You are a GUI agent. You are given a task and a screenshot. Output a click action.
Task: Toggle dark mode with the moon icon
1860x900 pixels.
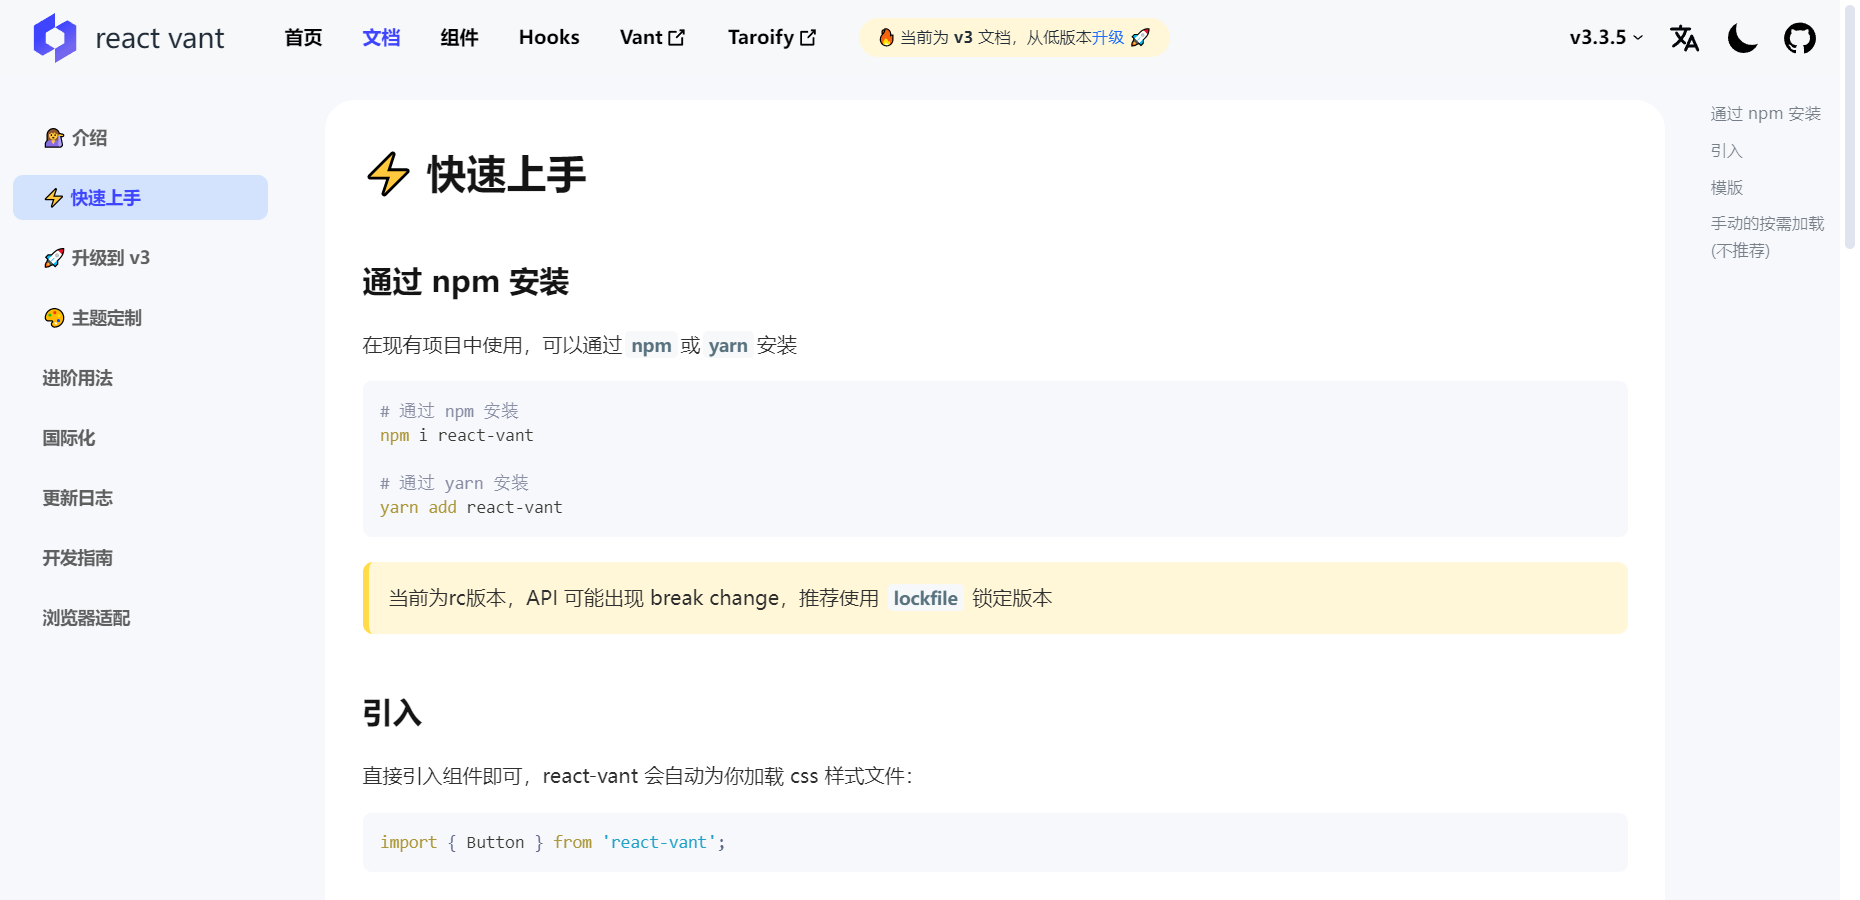(1742, 38)
